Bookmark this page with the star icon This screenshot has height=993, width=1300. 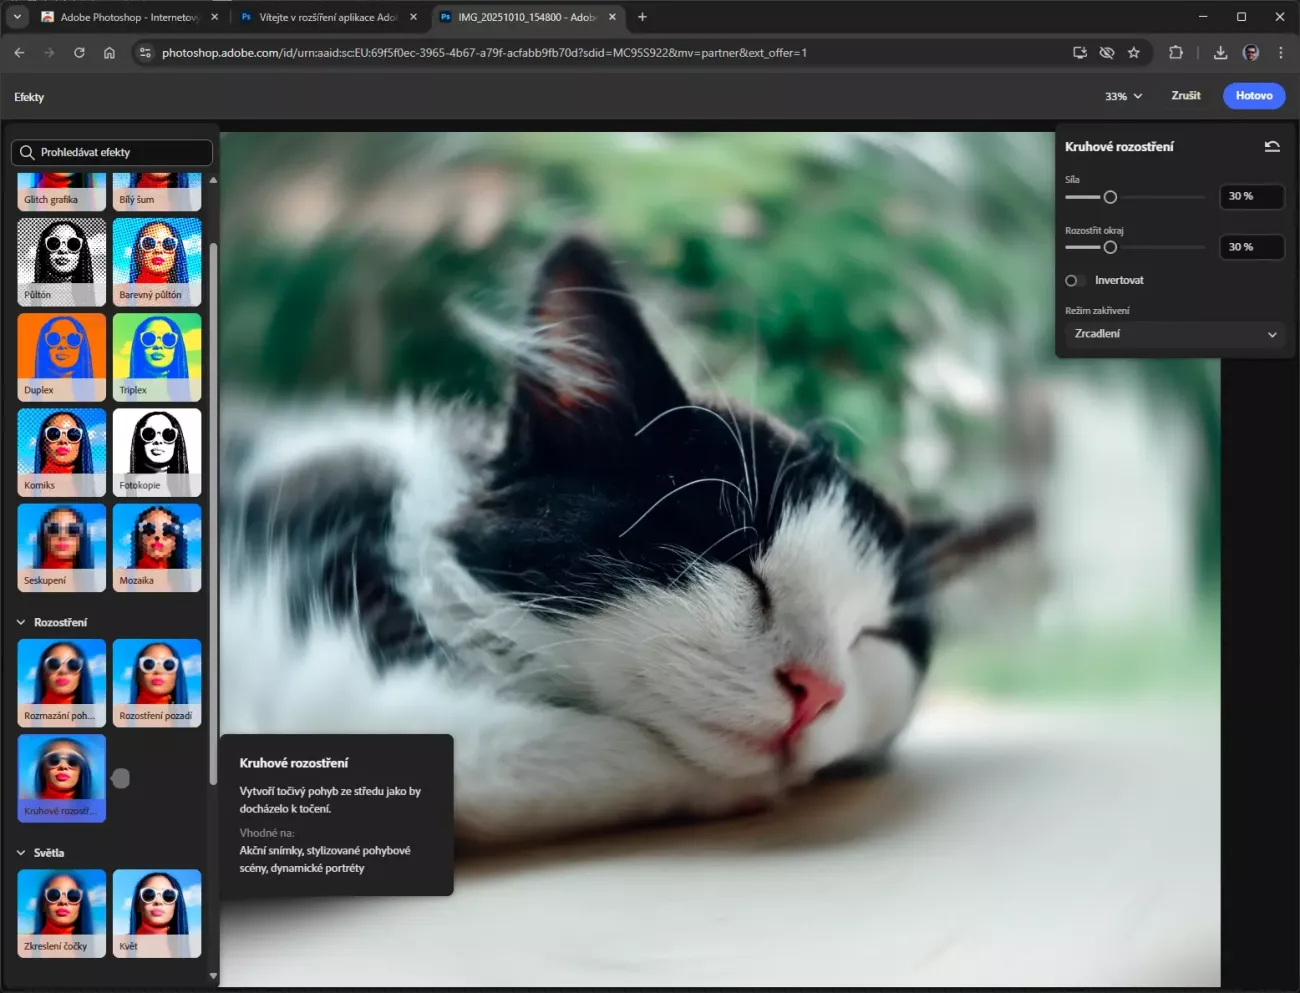click(x=1134, y=53)
